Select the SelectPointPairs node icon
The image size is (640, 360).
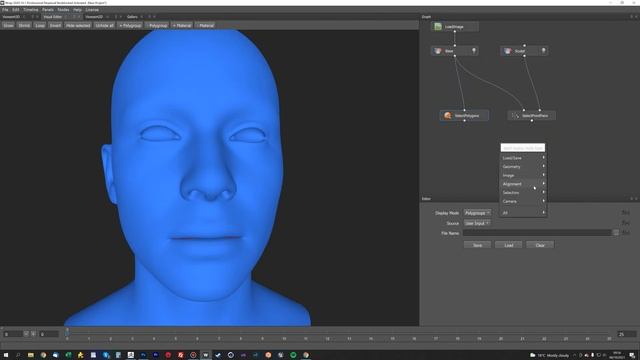[516, 116]
